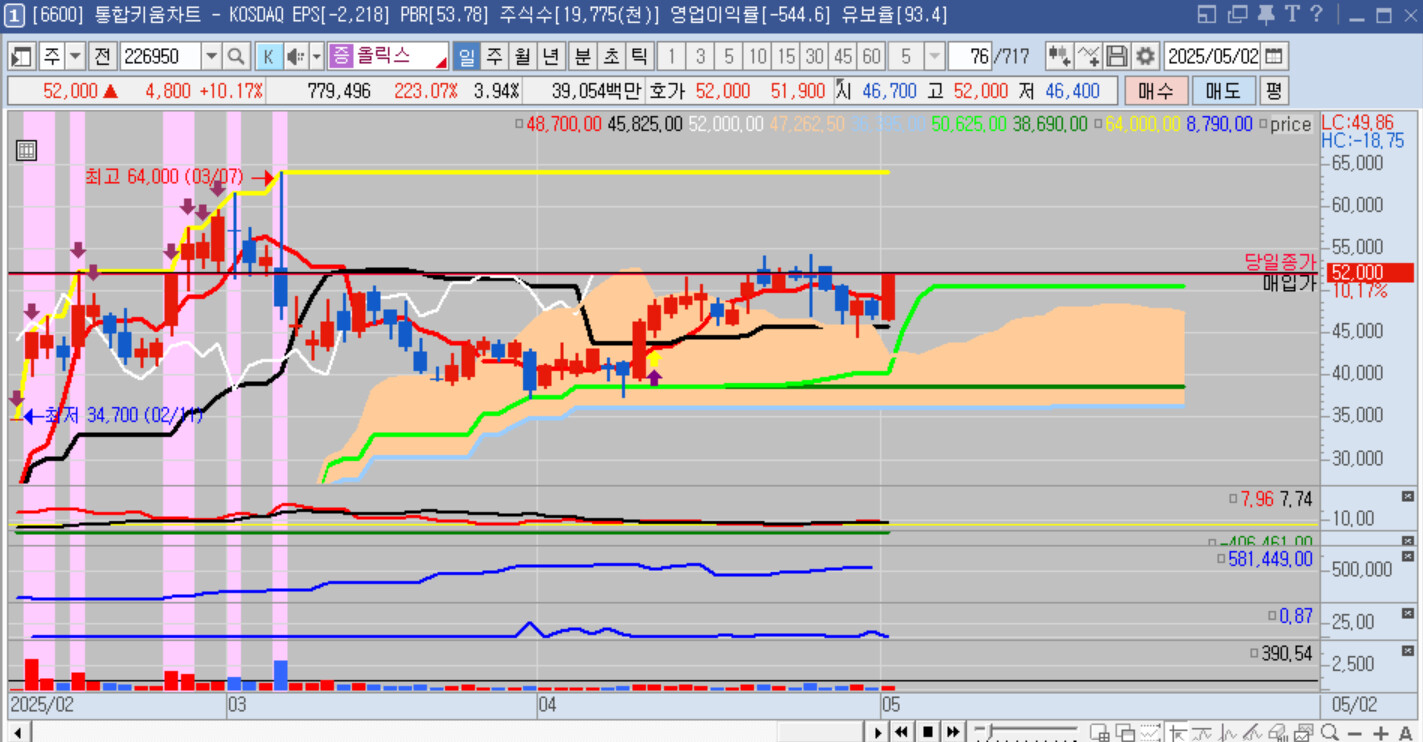Select the daily (일) chart period
The width and height of the screenshot is (1423, 742).
click(466, 56)
